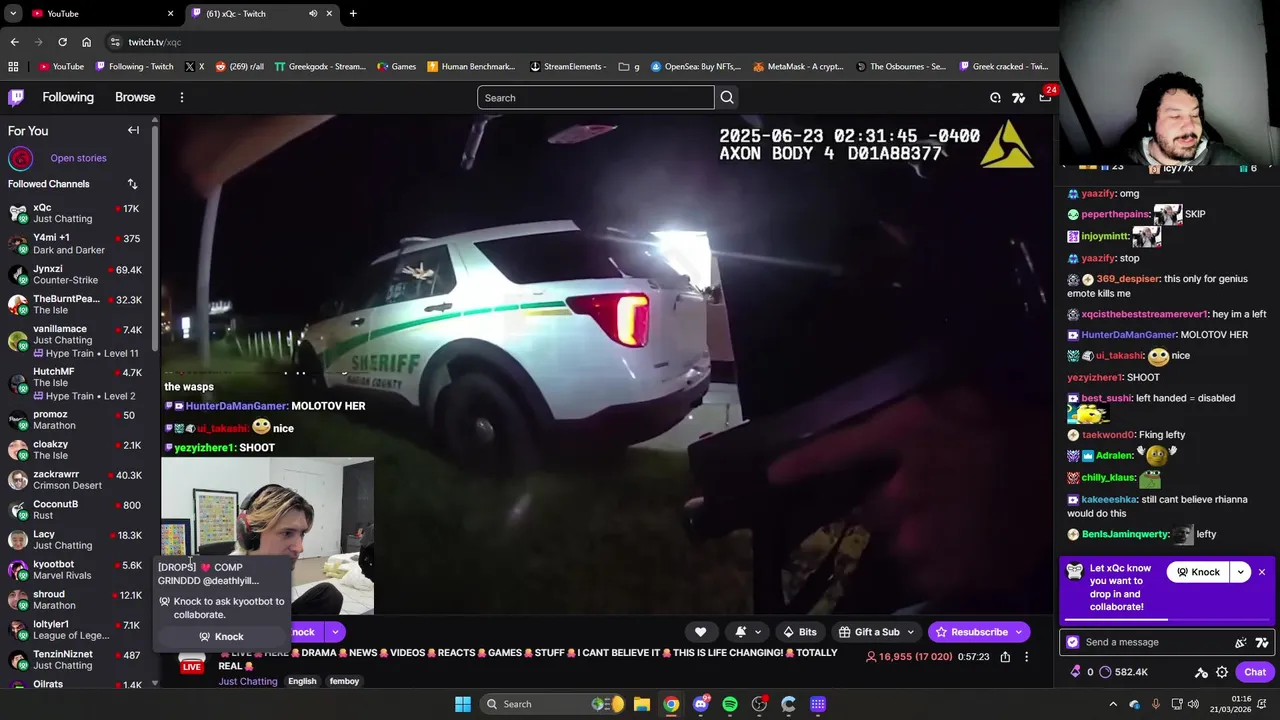Open the Browse page
The width and height of the screenshot is (1280, 720).
pyautogui.click(x=135, y=97)
